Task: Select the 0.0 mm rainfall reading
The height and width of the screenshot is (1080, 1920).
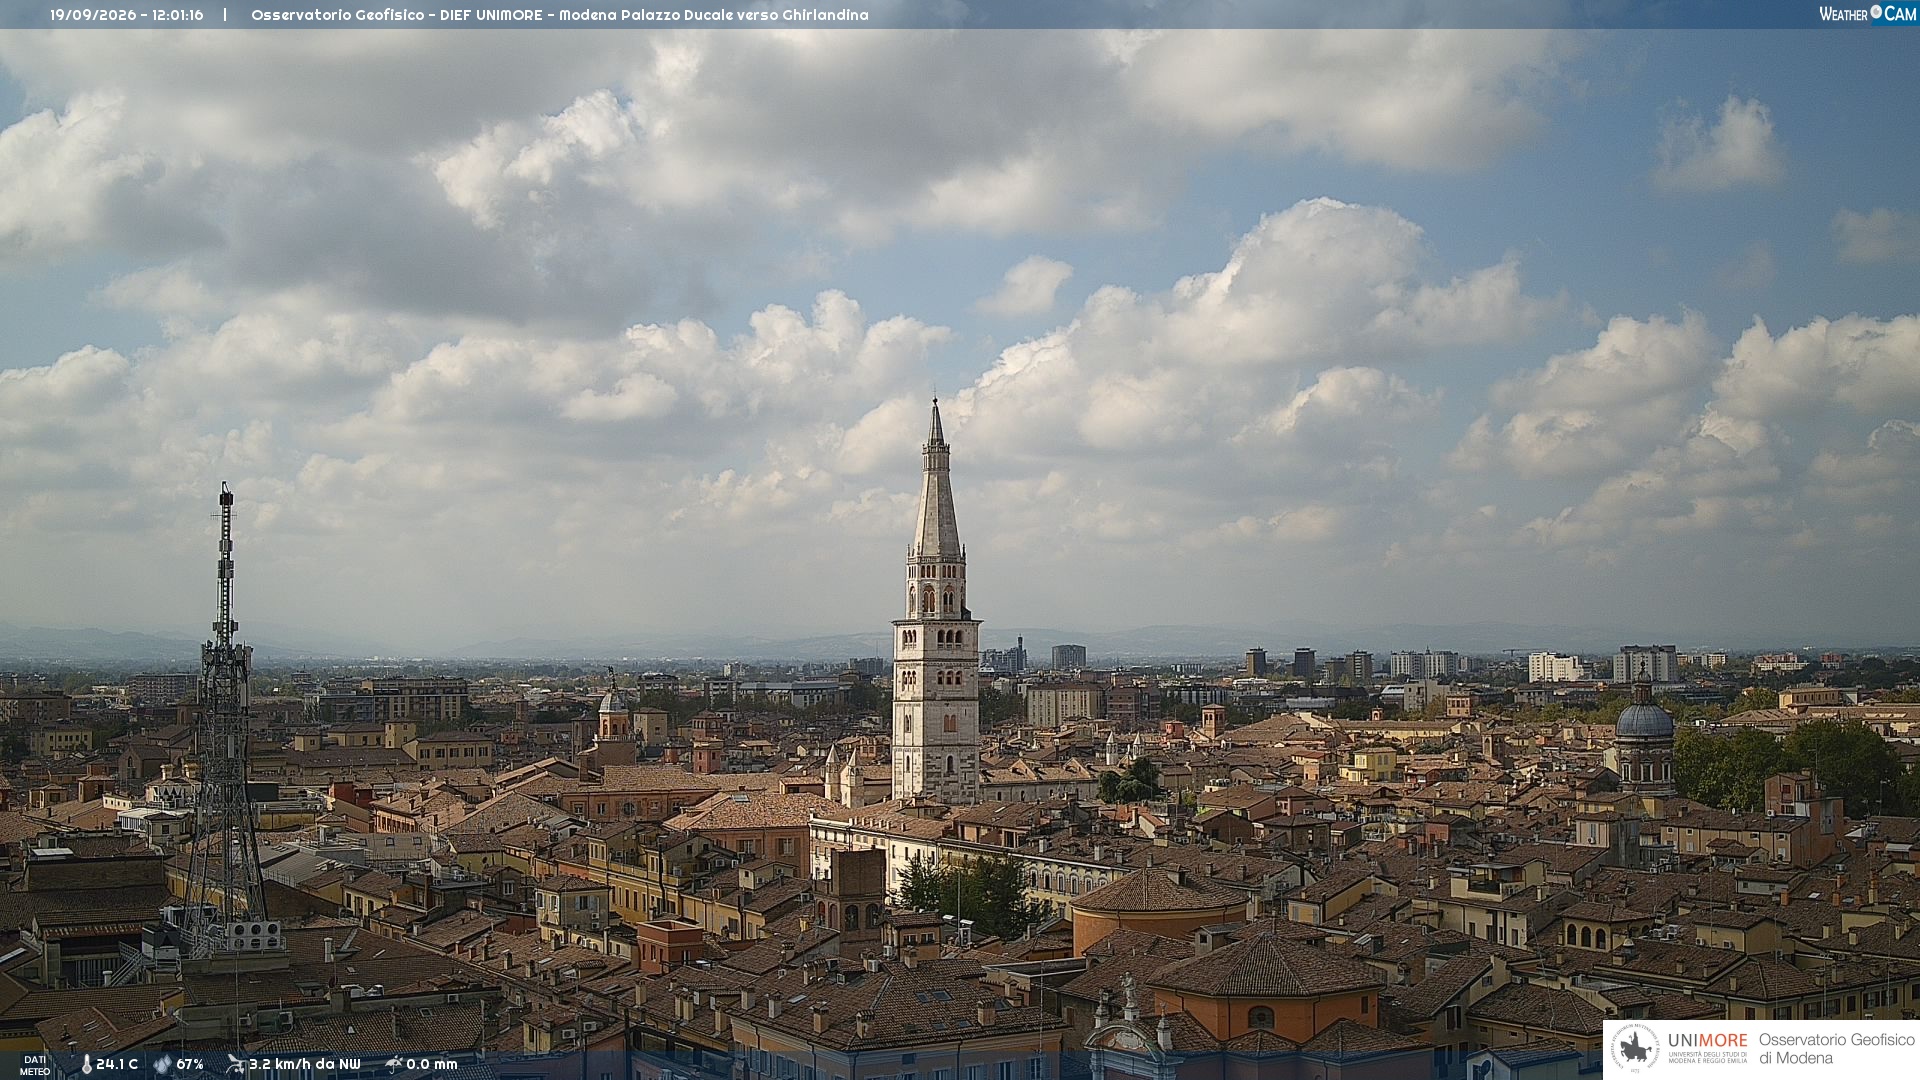Action: [x=432, y=1065]
